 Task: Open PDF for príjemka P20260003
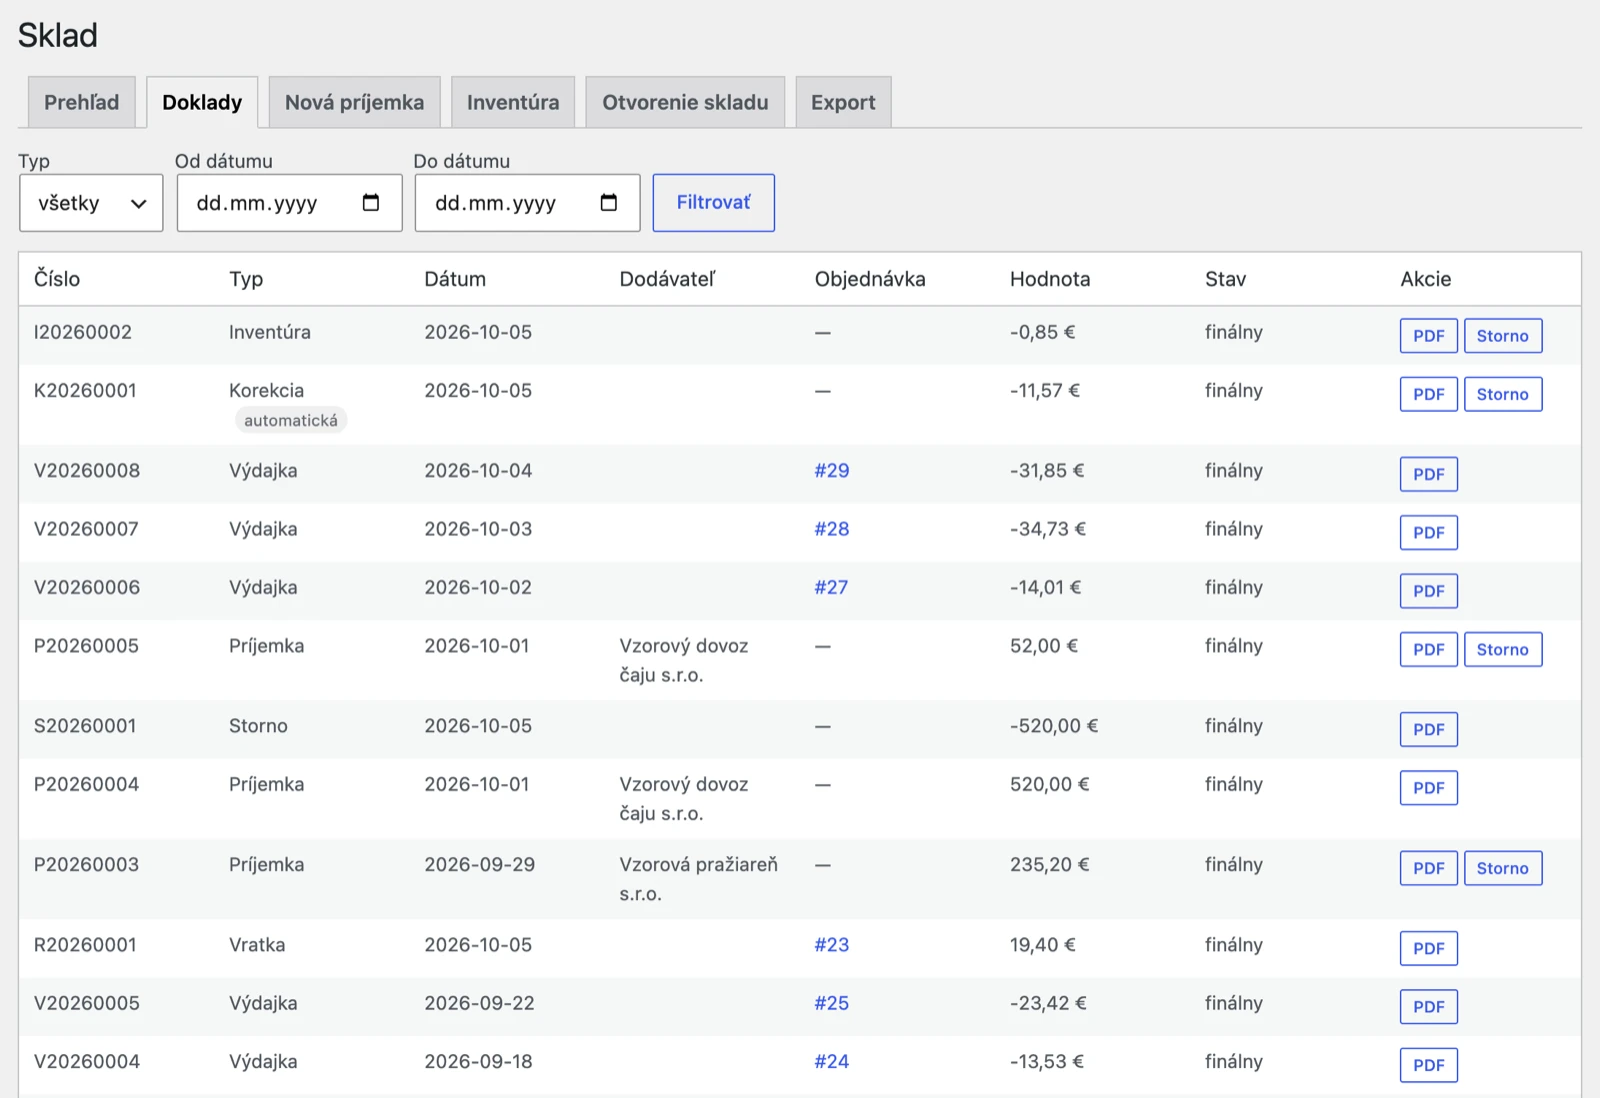coord(1429,868)
